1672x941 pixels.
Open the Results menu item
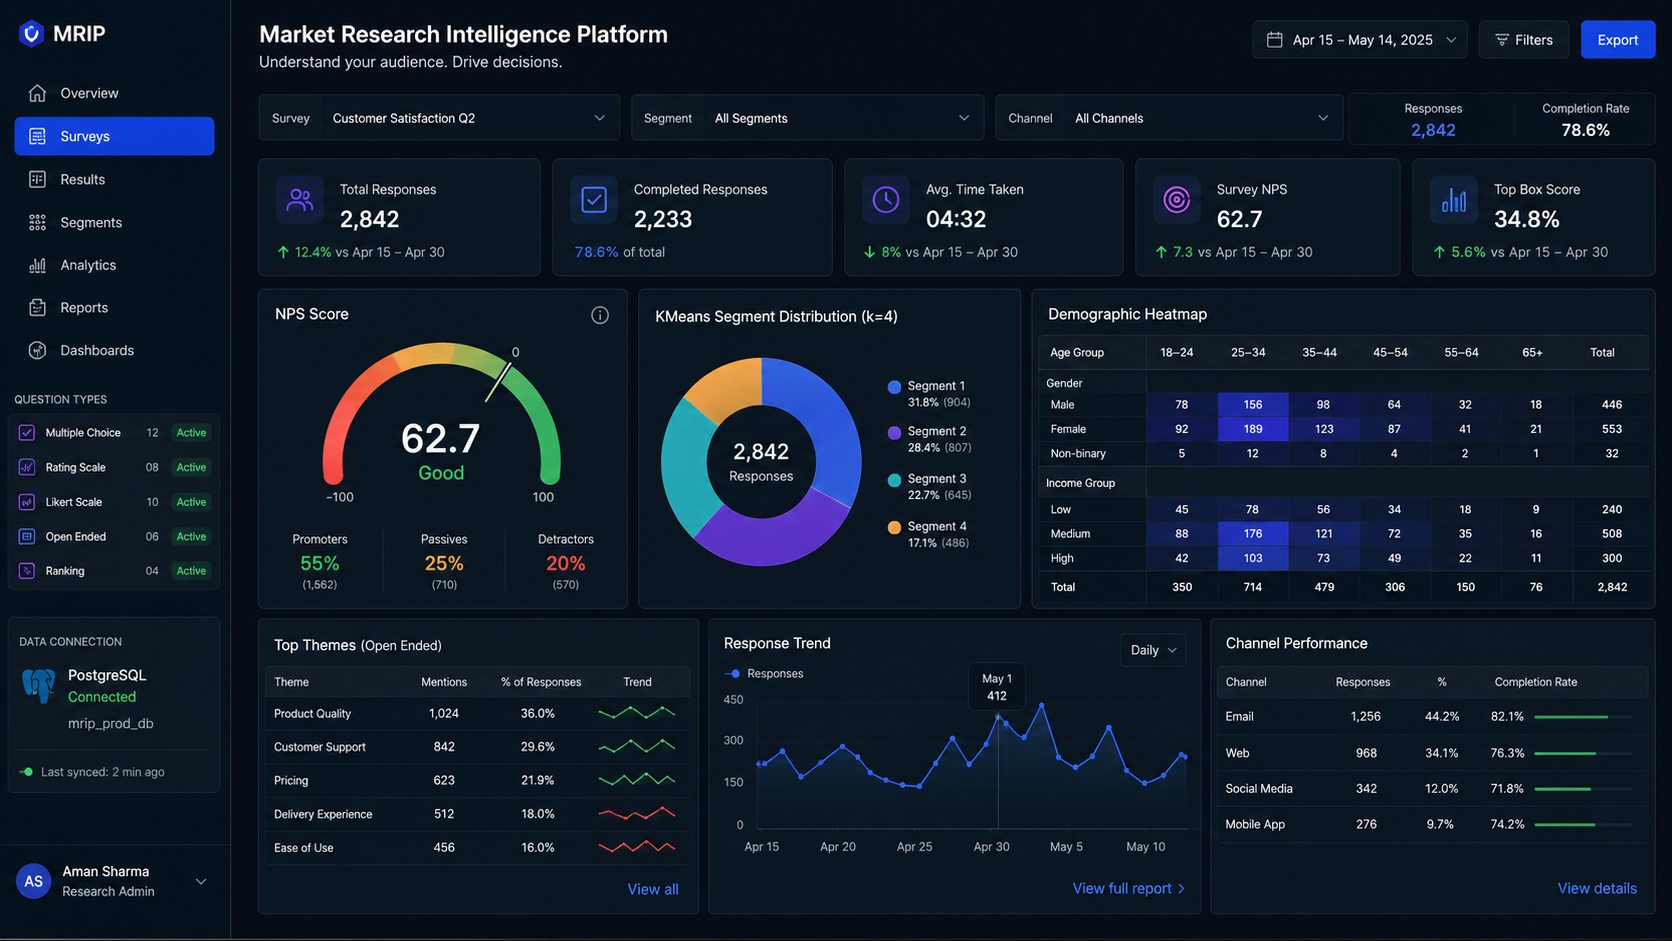point(114,179)
